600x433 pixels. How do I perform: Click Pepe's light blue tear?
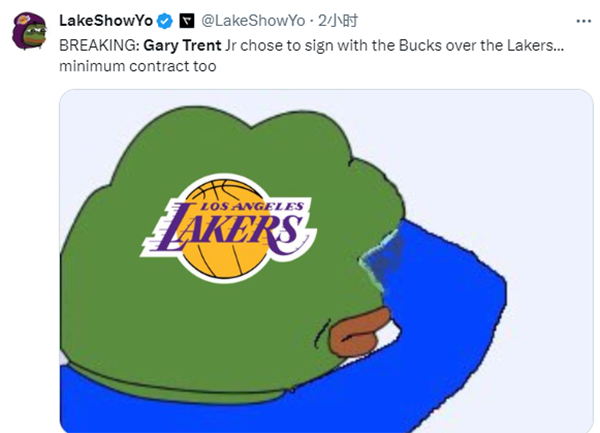coord(381,258)
